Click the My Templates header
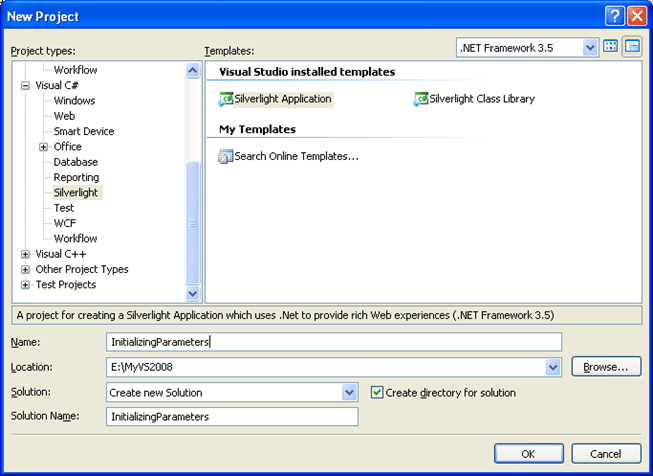653x476 pixels. tap(257, 130)
